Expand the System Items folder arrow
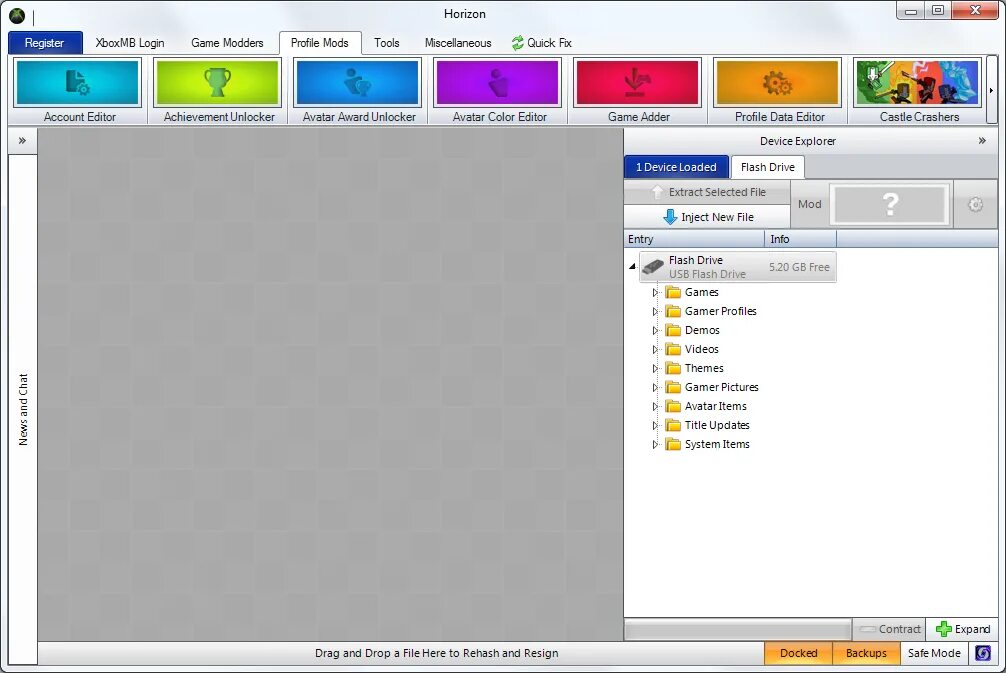 (x=655, y=445)
